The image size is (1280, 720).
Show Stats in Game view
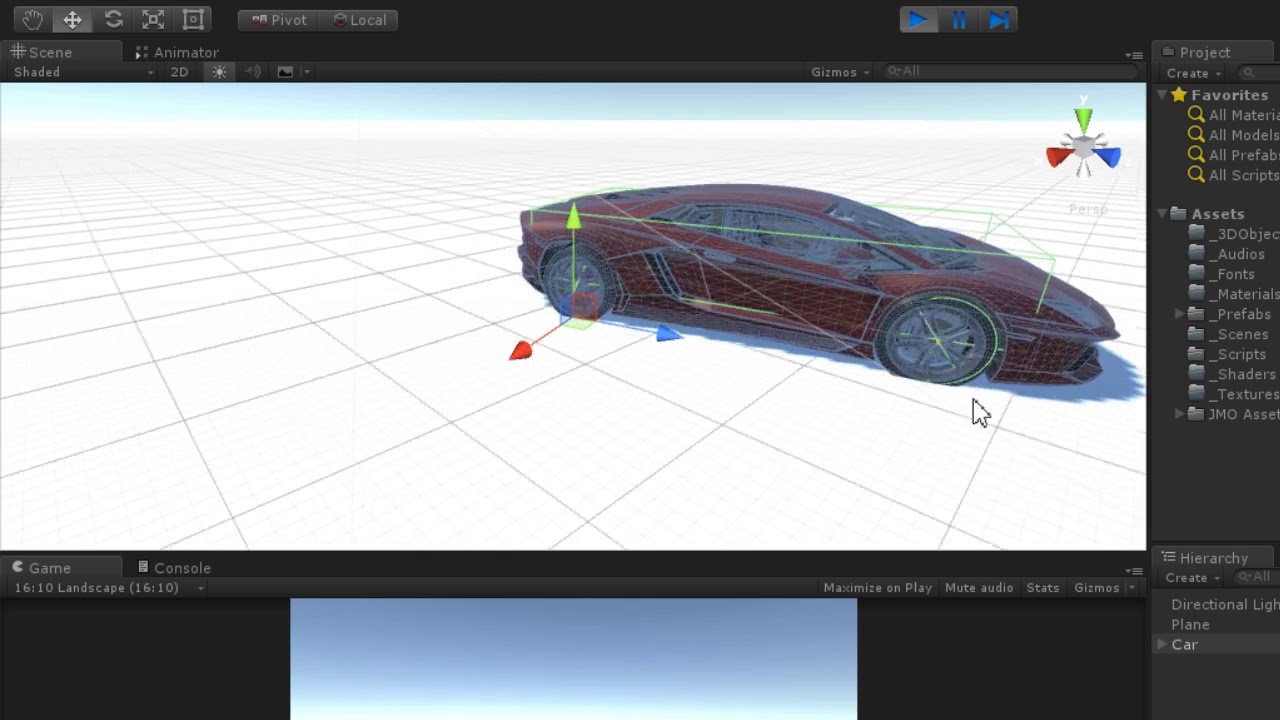[1043, 588]
